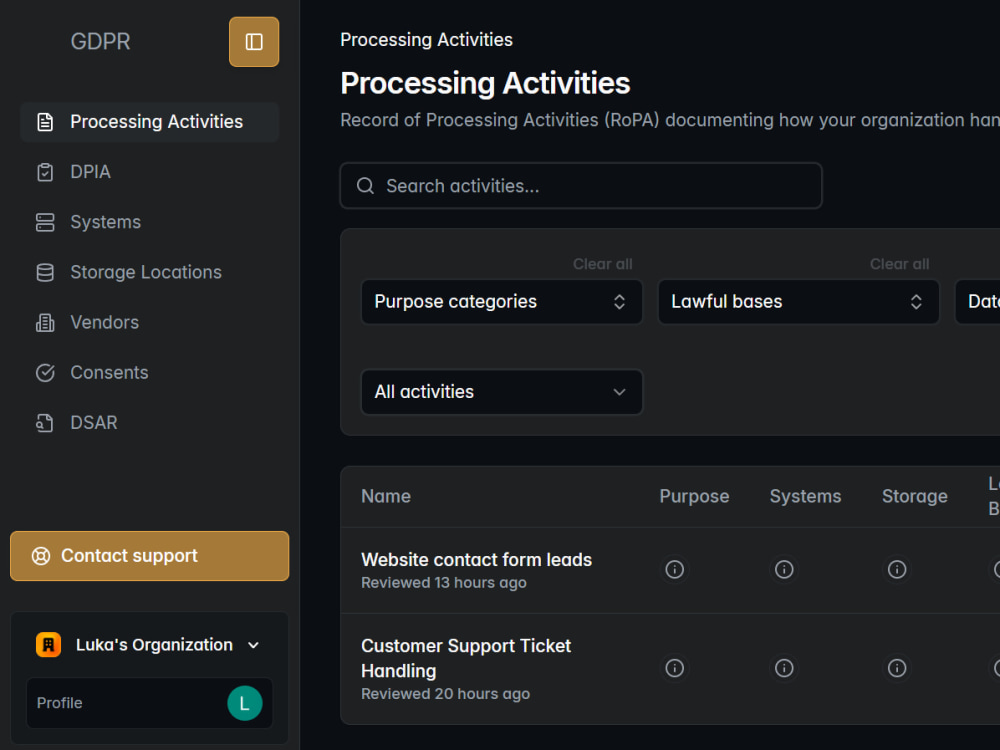Open Customer Support Ticket Handling activity
The width and height of the screenshot is (1000, 750).
(x=466, y=658)
